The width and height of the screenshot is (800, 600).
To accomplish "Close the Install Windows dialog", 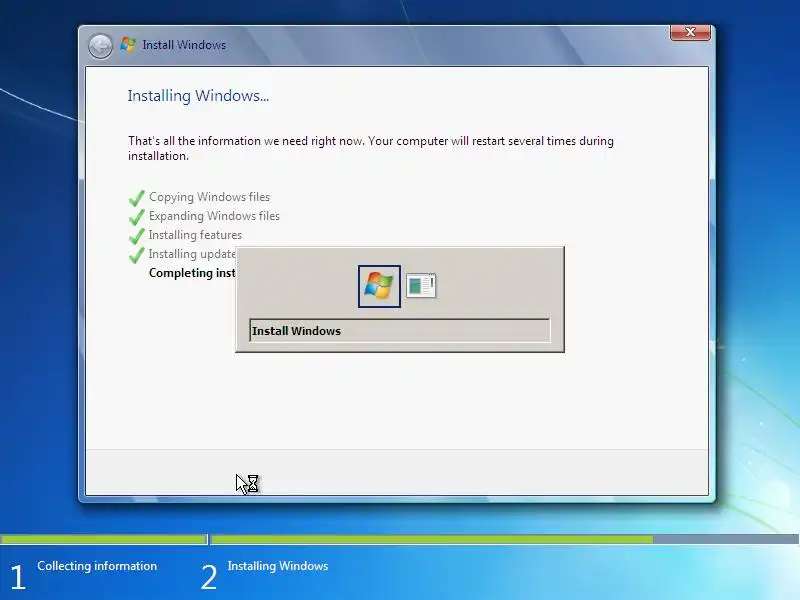I will click(690, 32).
